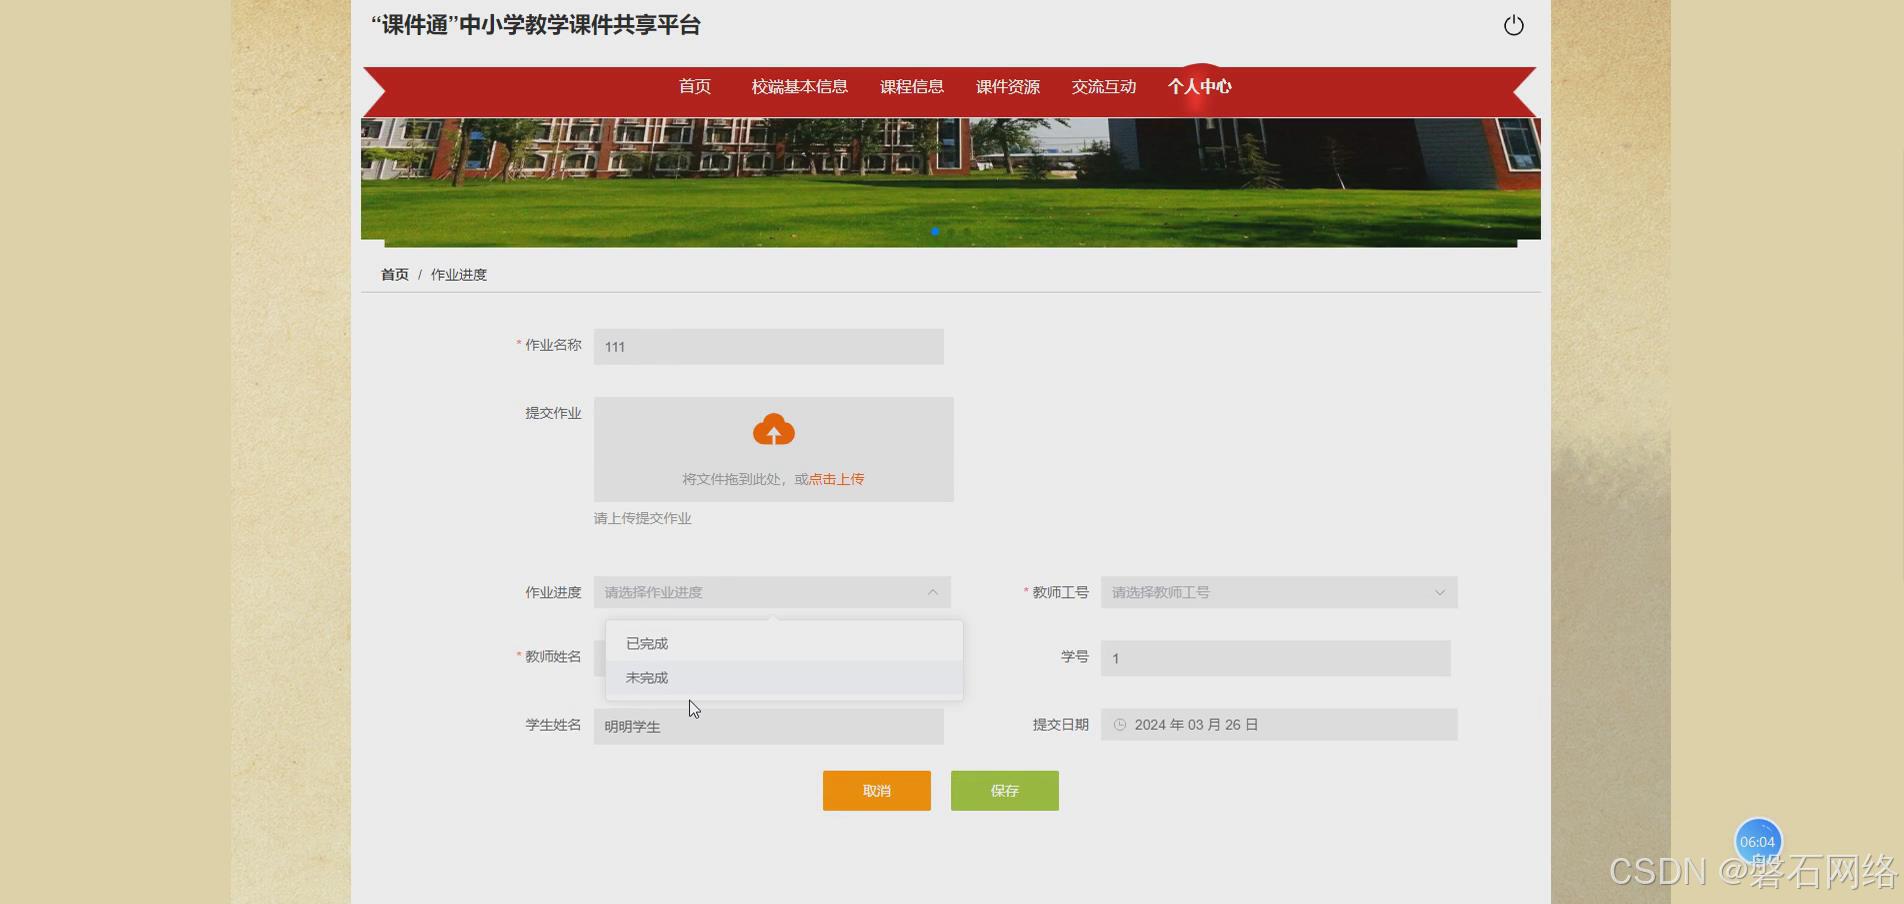Image resolution: width=1904 pixels, height=904 pixels.
Task: Click the 作业名称 input showing 111
Action: pos(767,346)
